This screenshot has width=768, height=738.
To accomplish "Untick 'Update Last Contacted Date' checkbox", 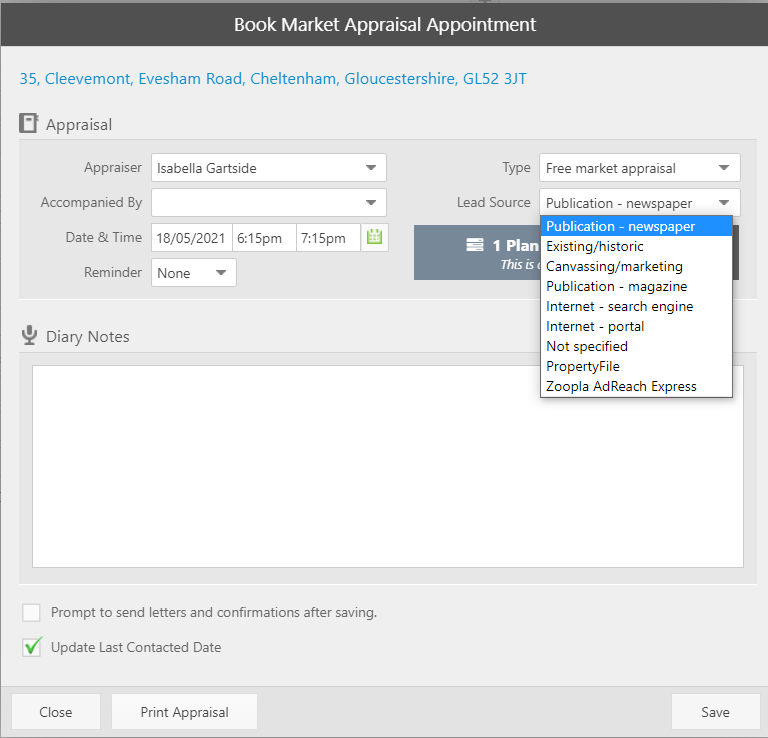I will 31,647.
